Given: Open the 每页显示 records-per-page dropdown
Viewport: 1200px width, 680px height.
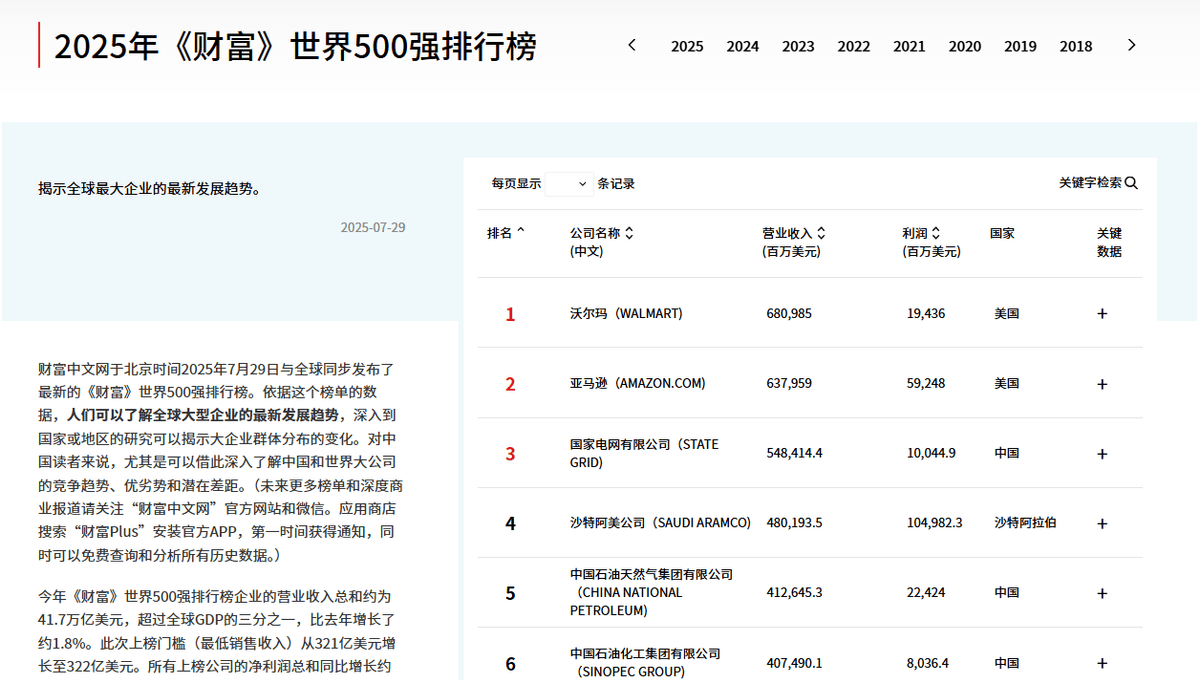Looking at the screenshot, I should tap(570, 184).
